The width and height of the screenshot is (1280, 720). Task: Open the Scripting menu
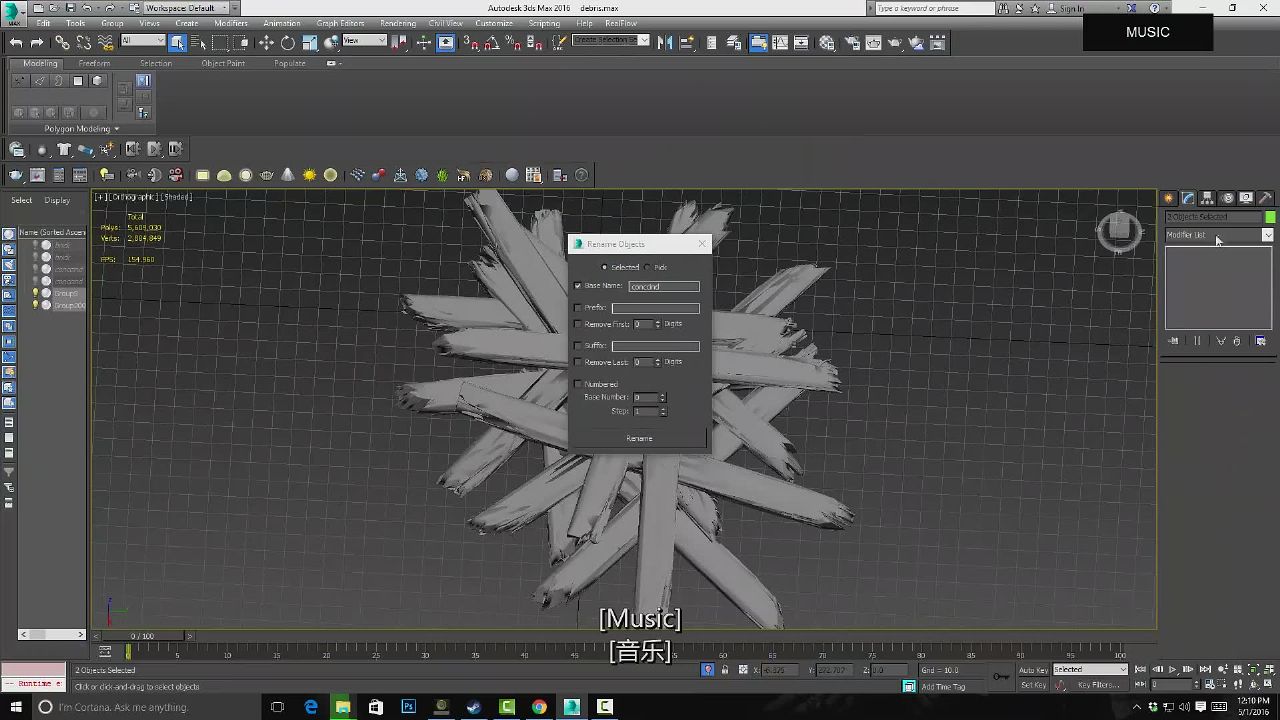544,23
